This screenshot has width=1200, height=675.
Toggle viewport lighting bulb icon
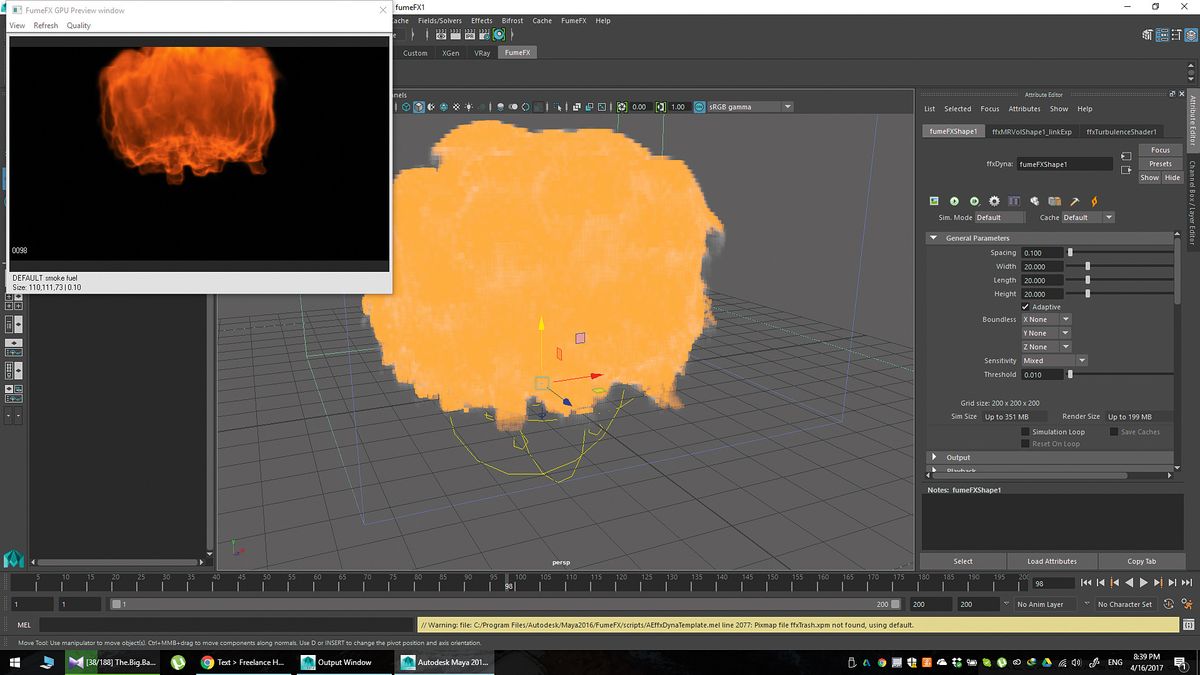coord(467,106)
